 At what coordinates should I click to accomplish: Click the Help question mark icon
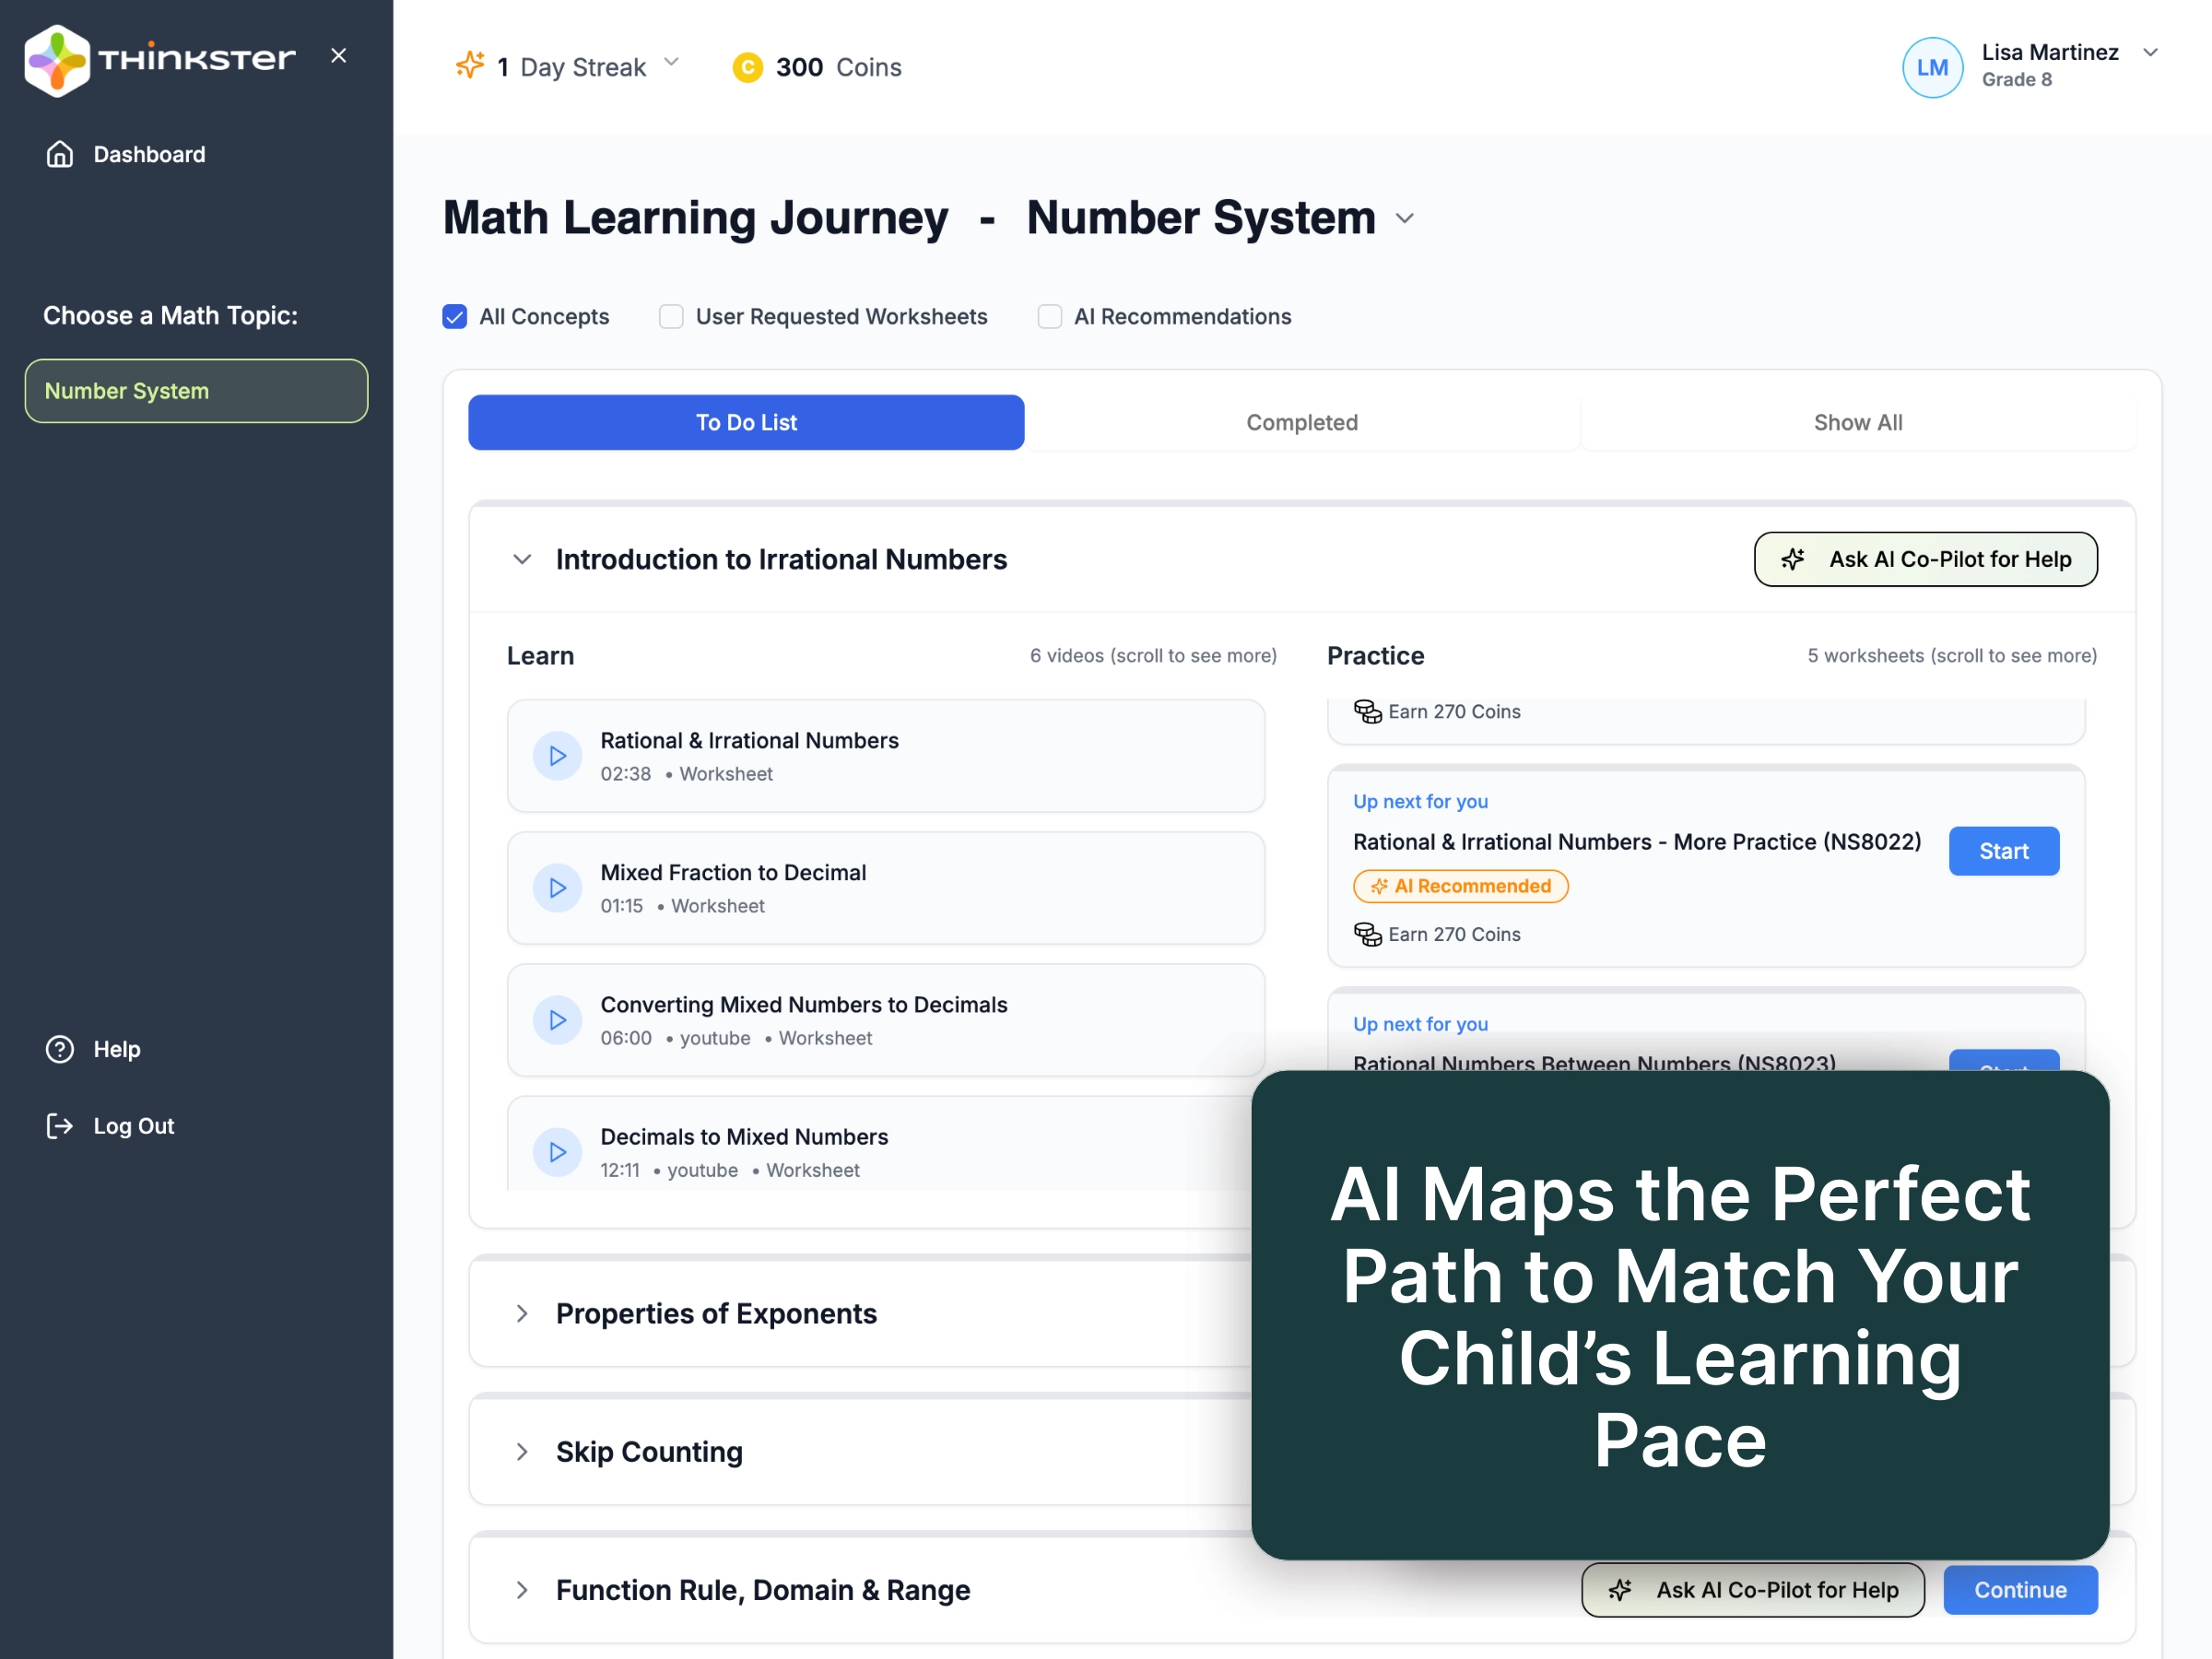[59, 1049]
